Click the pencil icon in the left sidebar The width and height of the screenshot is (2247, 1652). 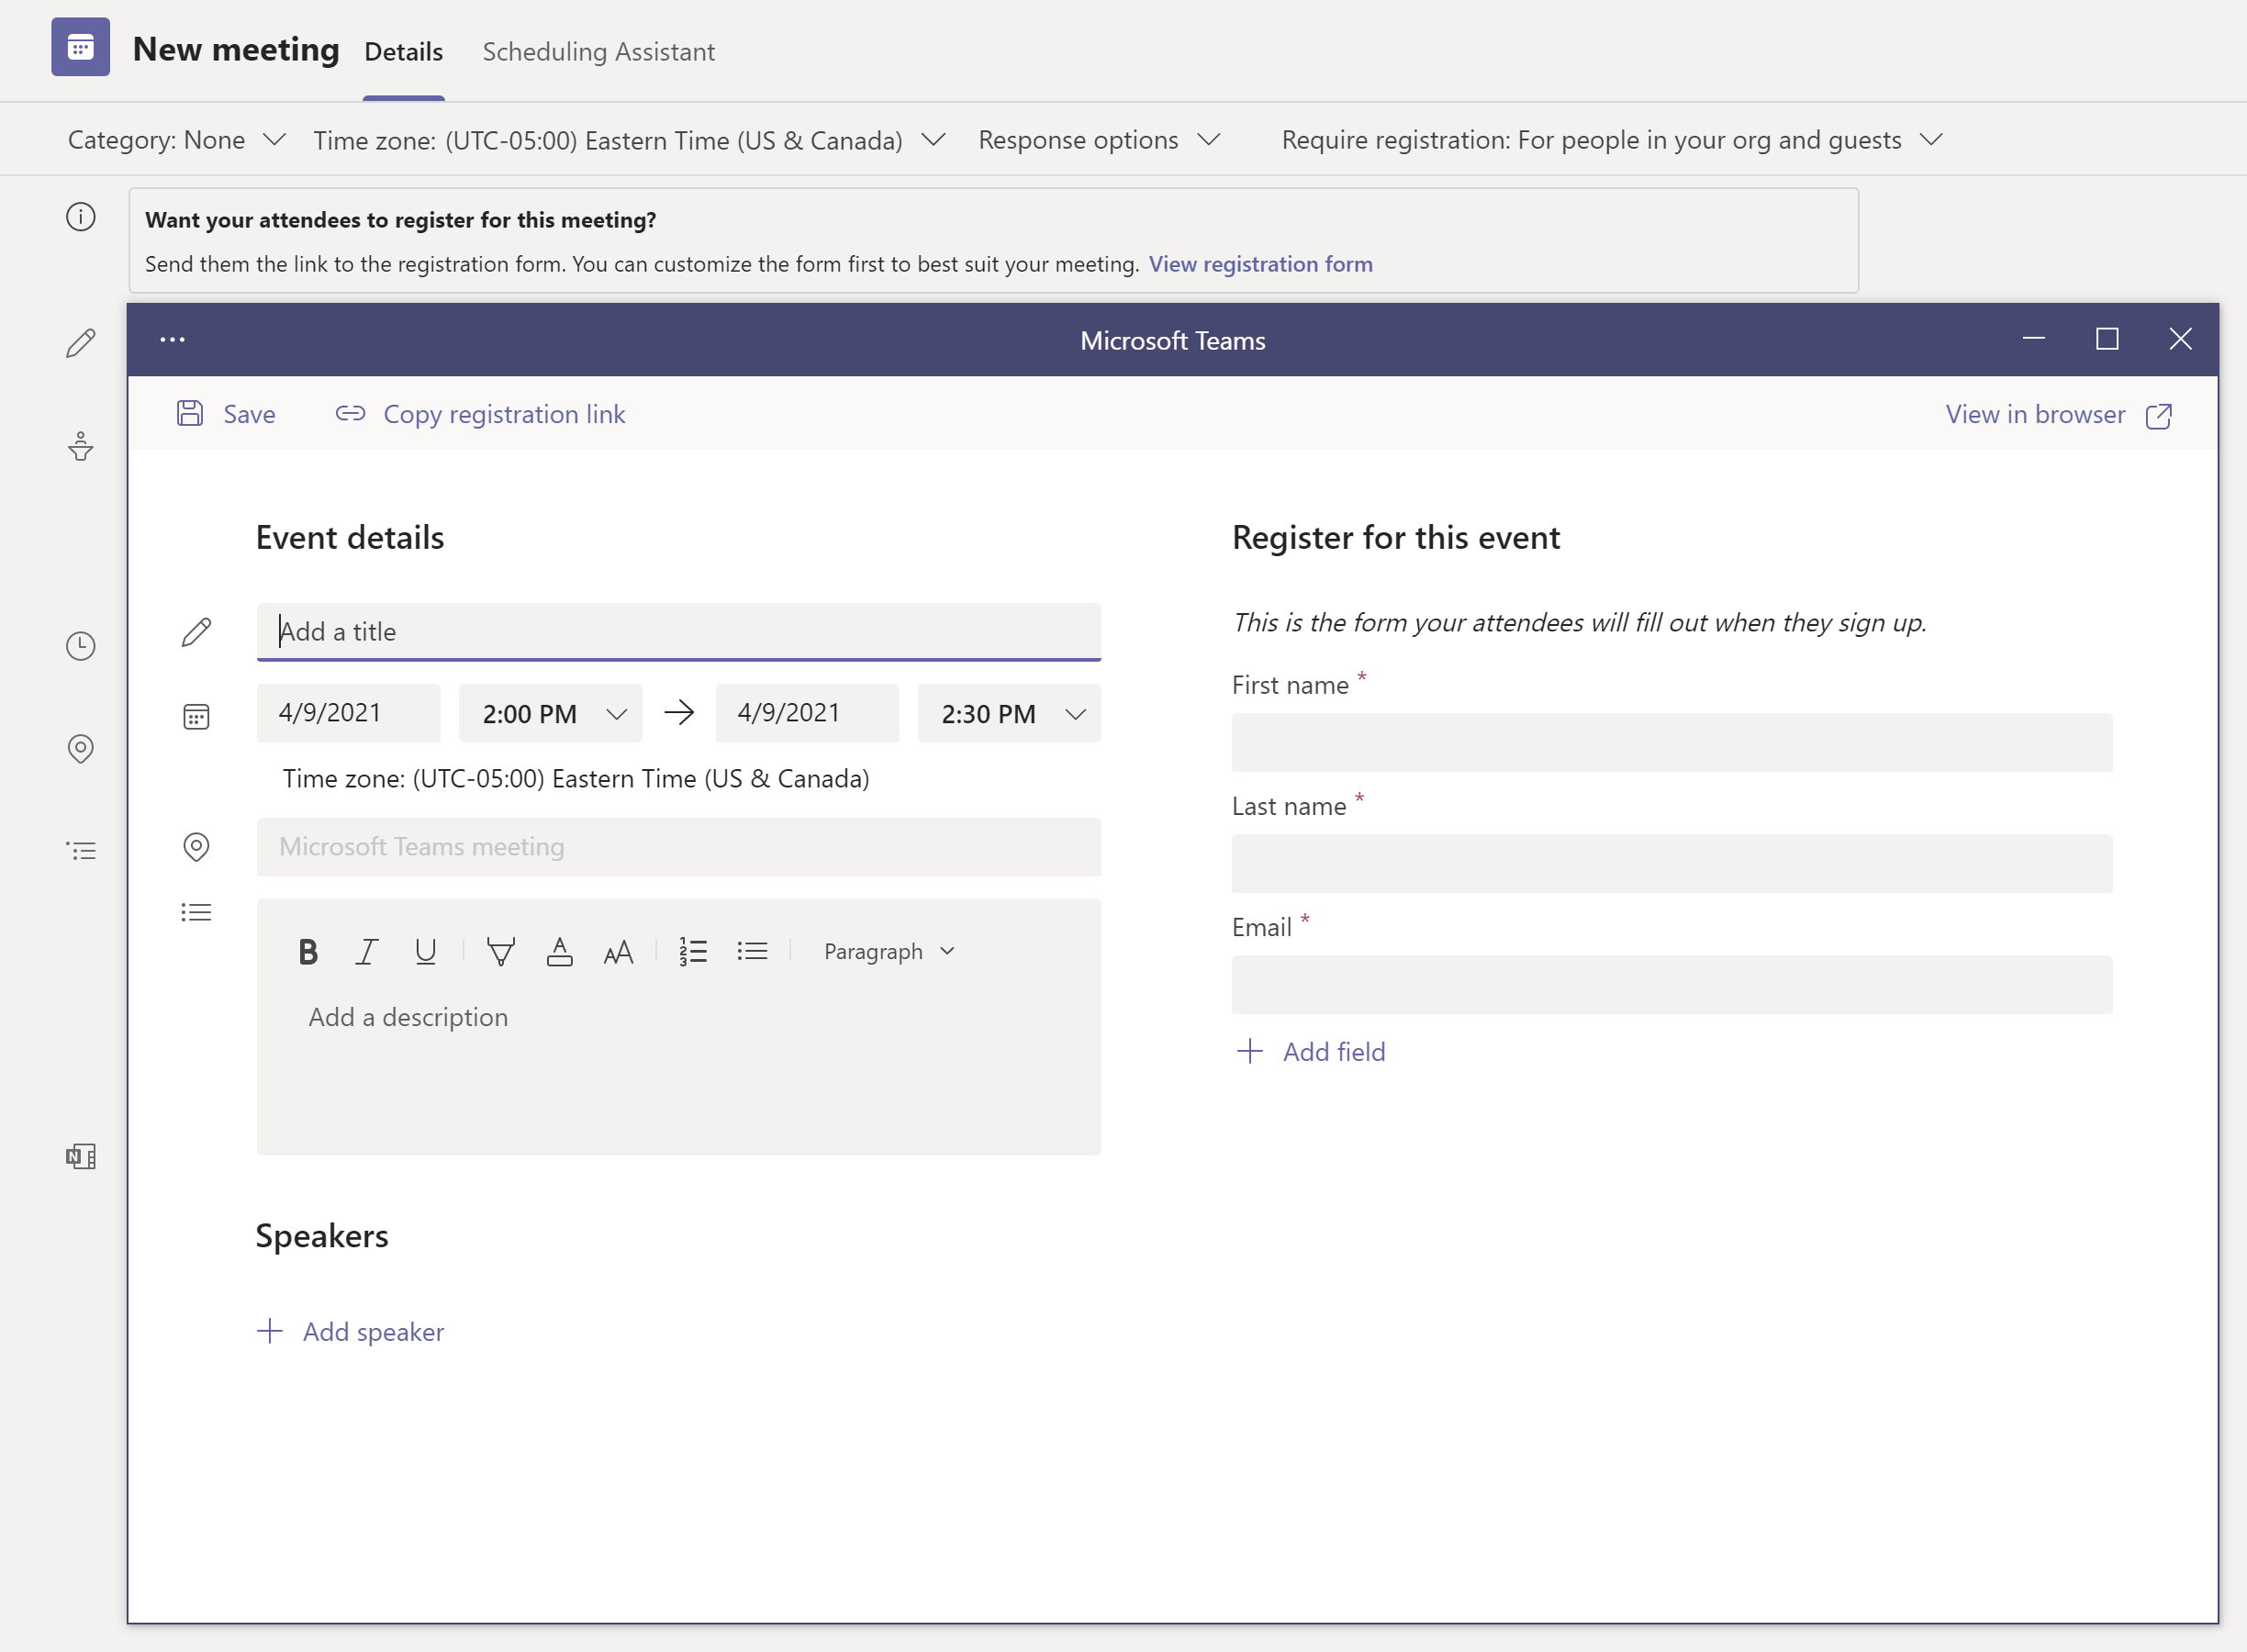pyautogui.click(x=81, y=343)
